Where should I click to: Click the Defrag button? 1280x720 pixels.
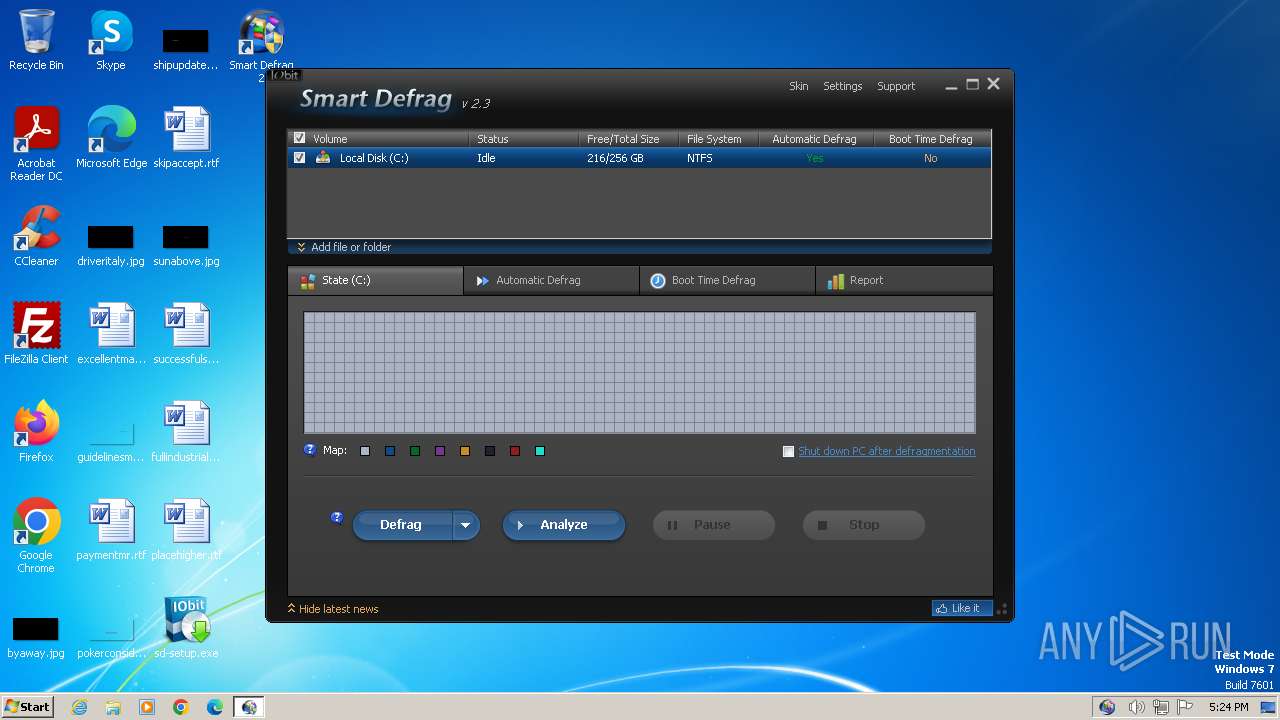pos(402,525)
